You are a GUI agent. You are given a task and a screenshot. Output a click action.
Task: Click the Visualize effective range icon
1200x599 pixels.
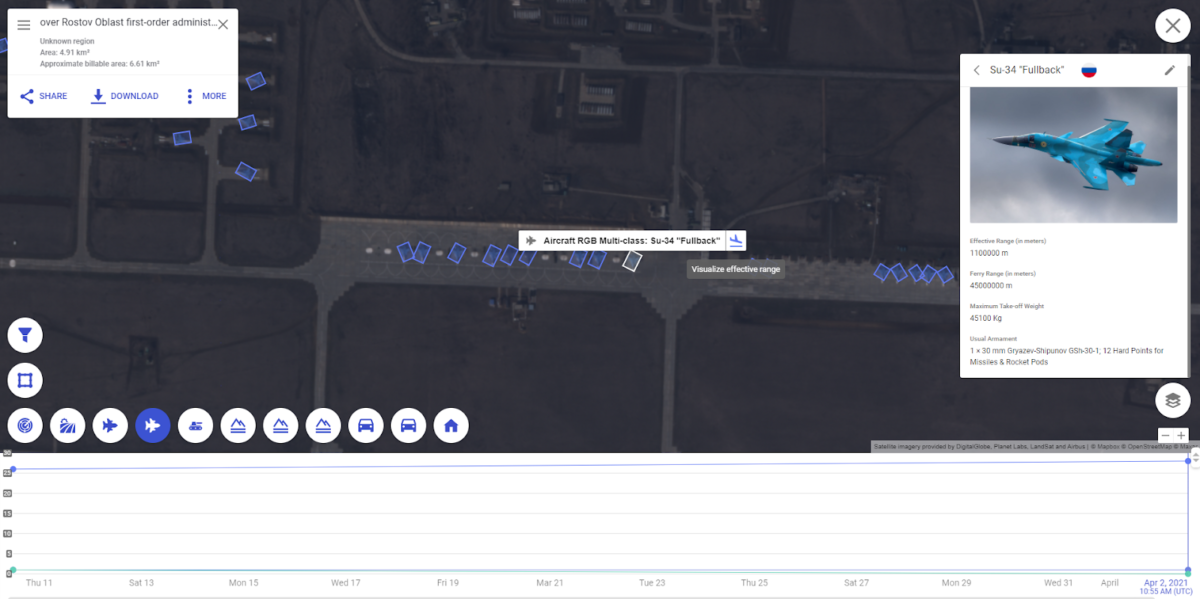[737, 240]
